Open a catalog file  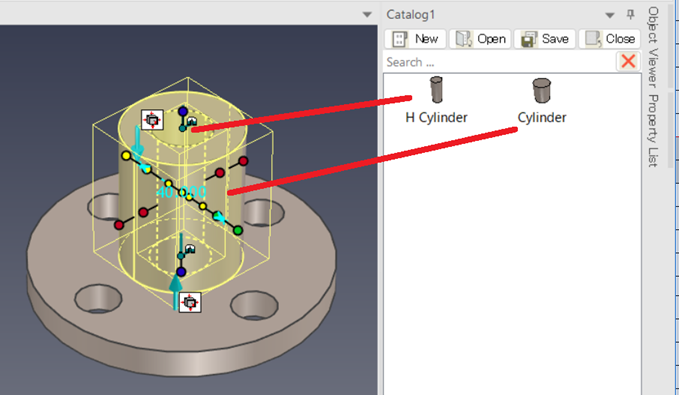[x=480, y=39]
